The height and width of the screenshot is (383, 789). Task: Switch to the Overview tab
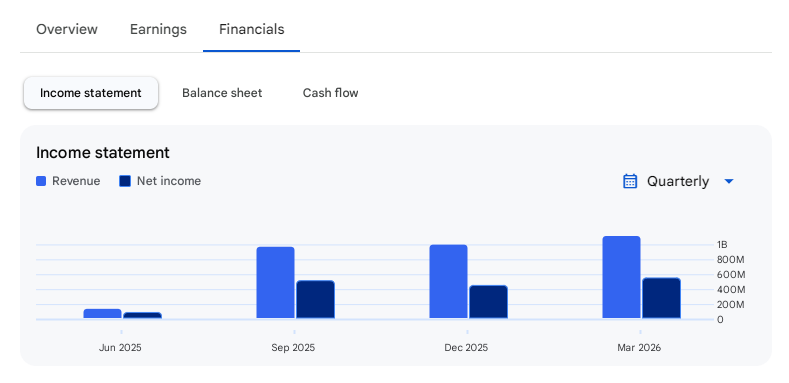67,29
